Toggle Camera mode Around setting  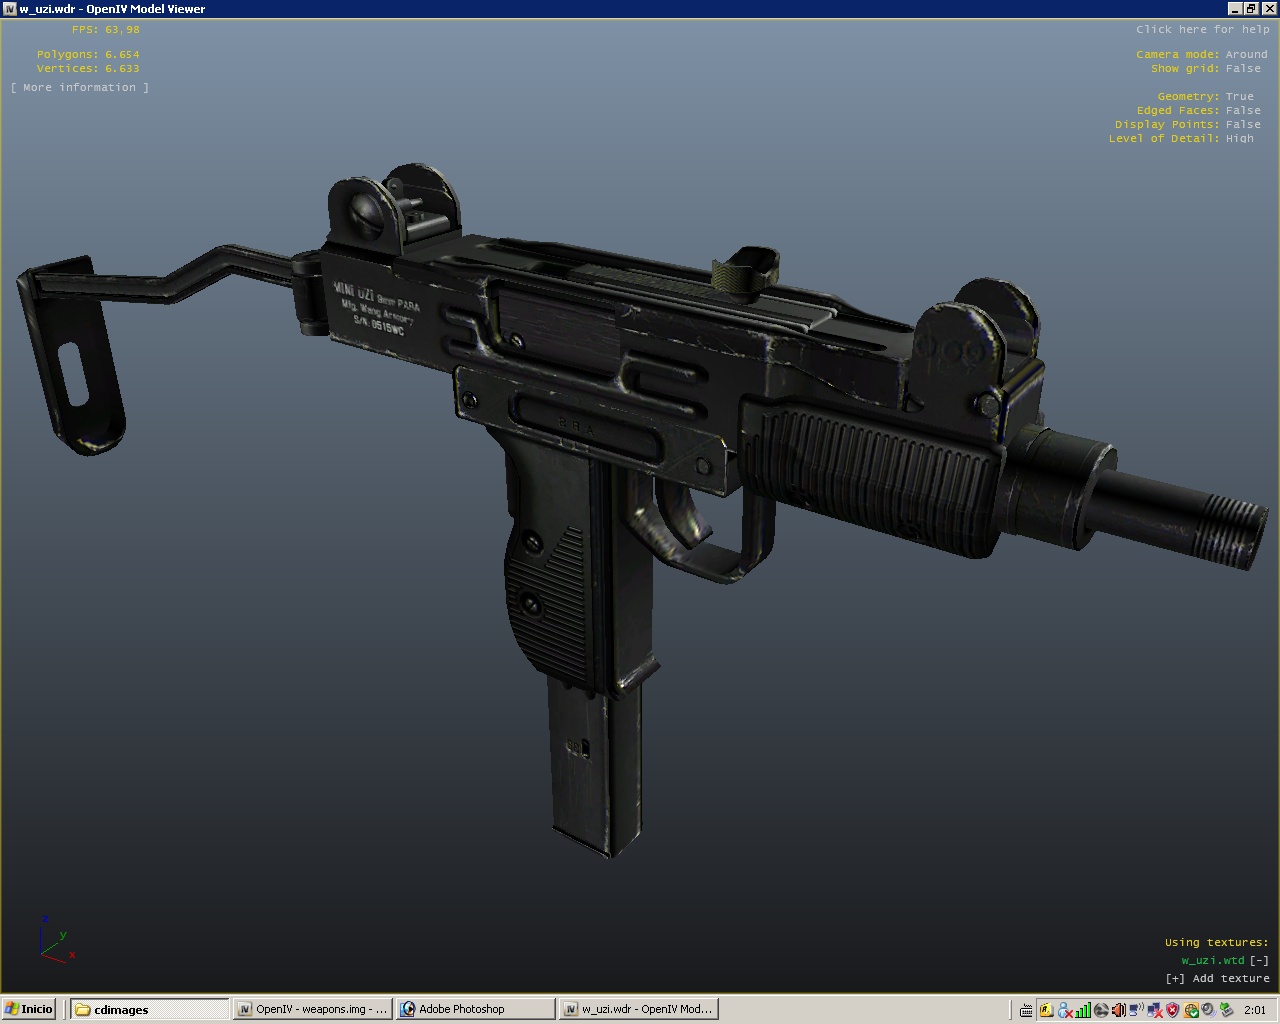[1202, 55]
